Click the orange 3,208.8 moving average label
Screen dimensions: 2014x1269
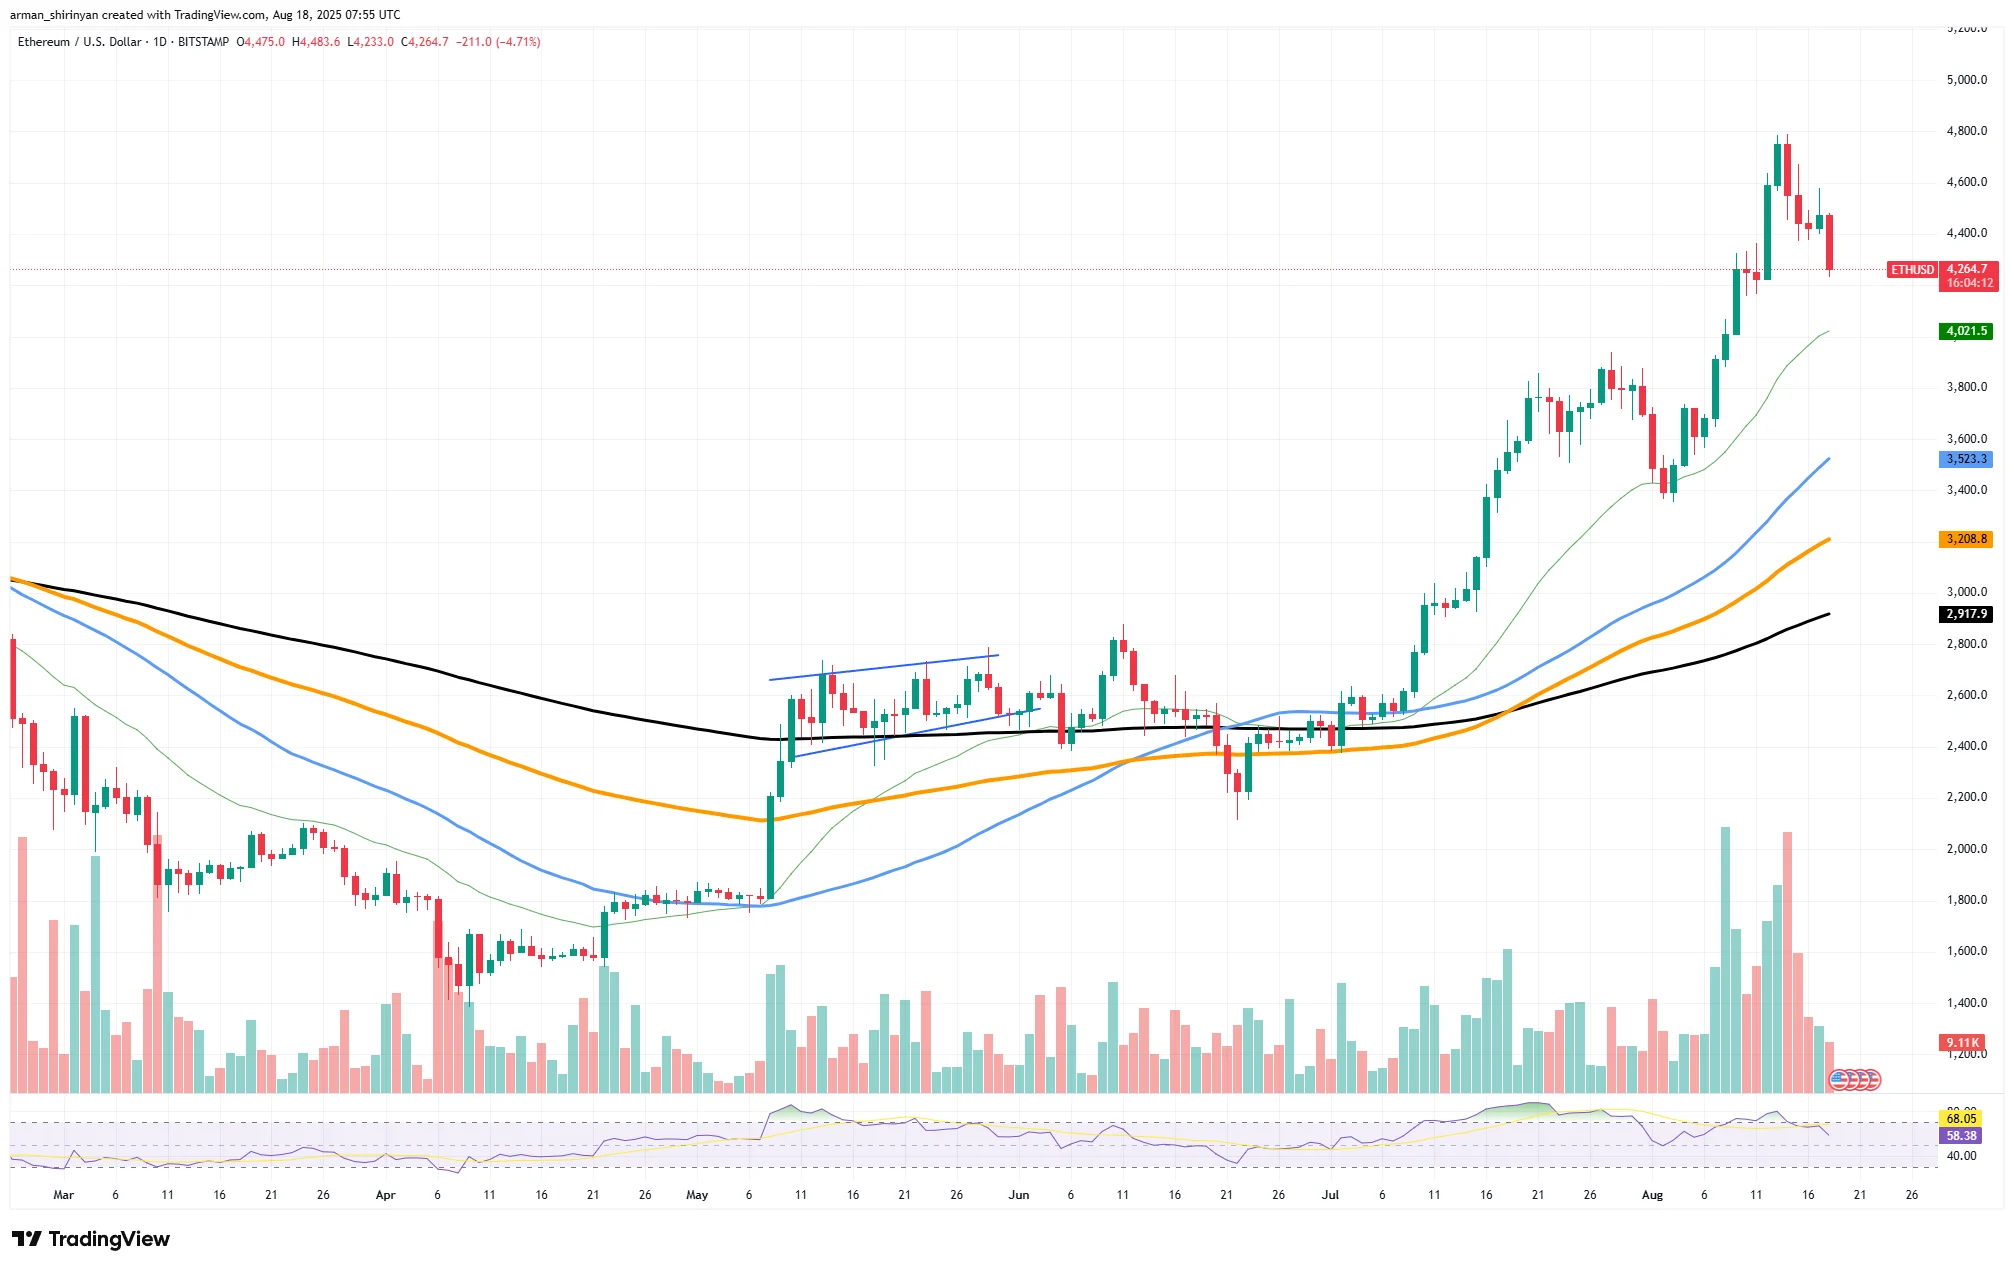pyautogui.click(x=1966, y=539)
